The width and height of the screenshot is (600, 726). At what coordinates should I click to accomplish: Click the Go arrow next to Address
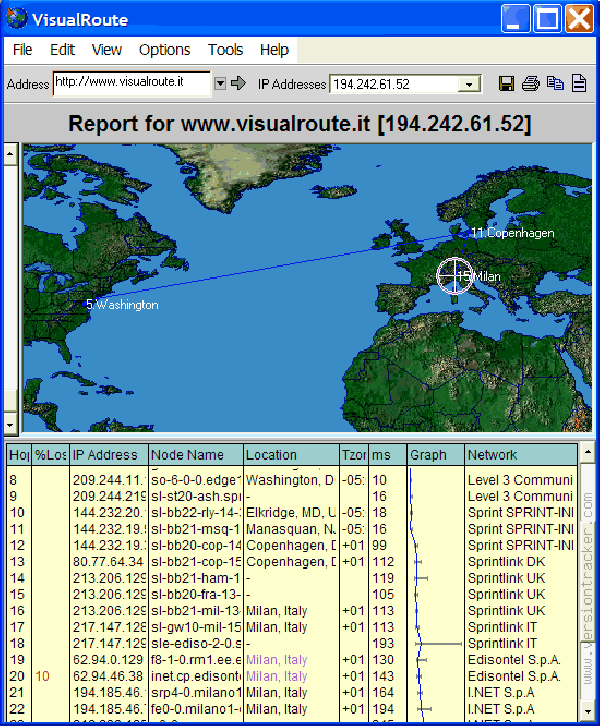[x=238, y=83]
